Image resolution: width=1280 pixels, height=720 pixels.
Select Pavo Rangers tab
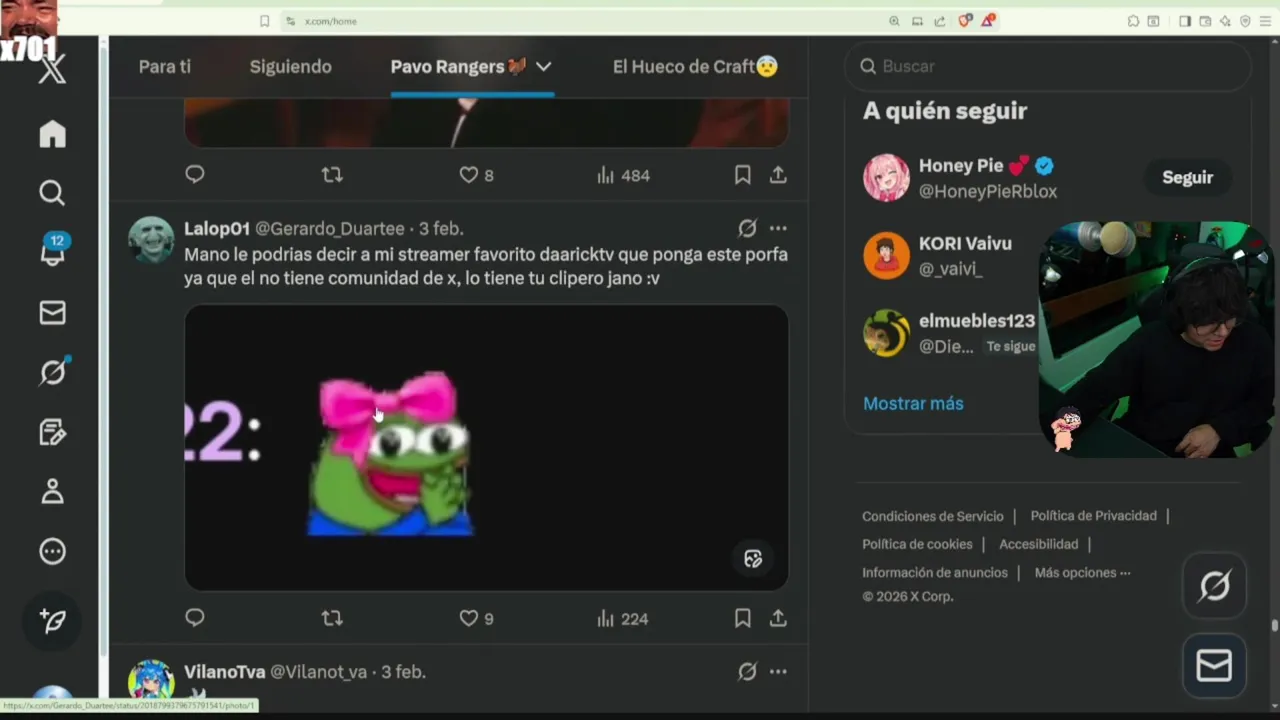(x=458, y=67)
